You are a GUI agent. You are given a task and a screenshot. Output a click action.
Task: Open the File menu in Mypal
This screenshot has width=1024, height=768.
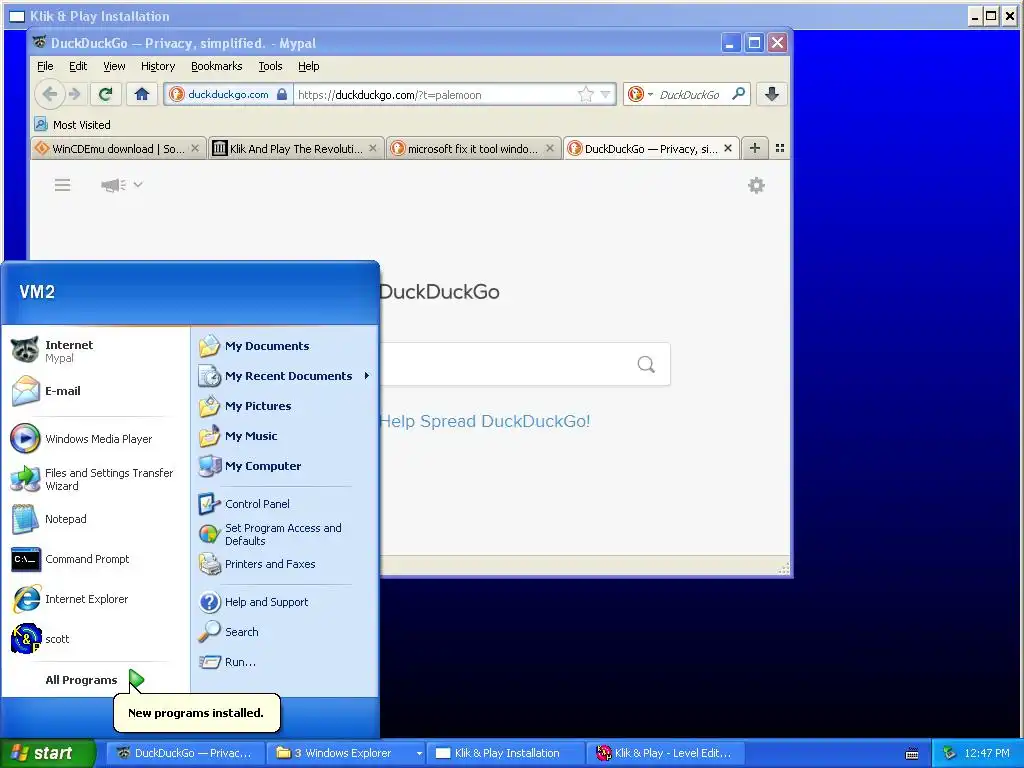[45, 66]
